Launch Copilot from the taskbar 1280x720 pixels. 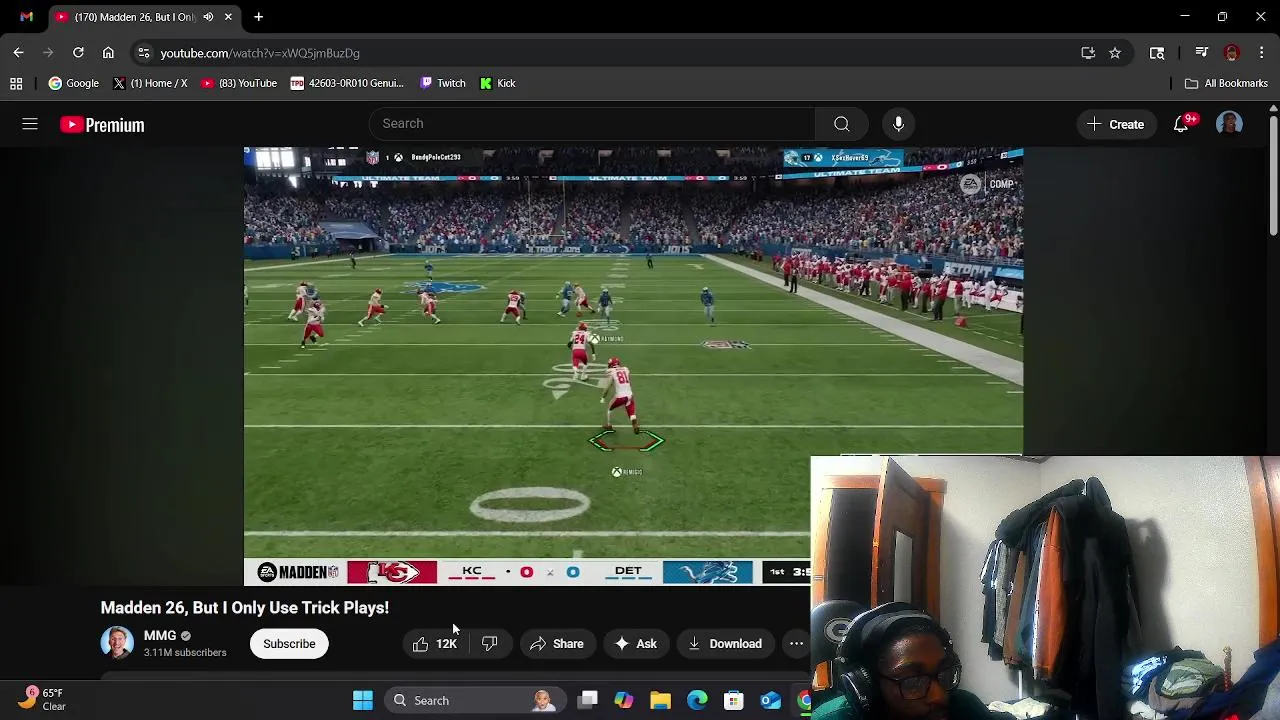click(x=624, y=700)
